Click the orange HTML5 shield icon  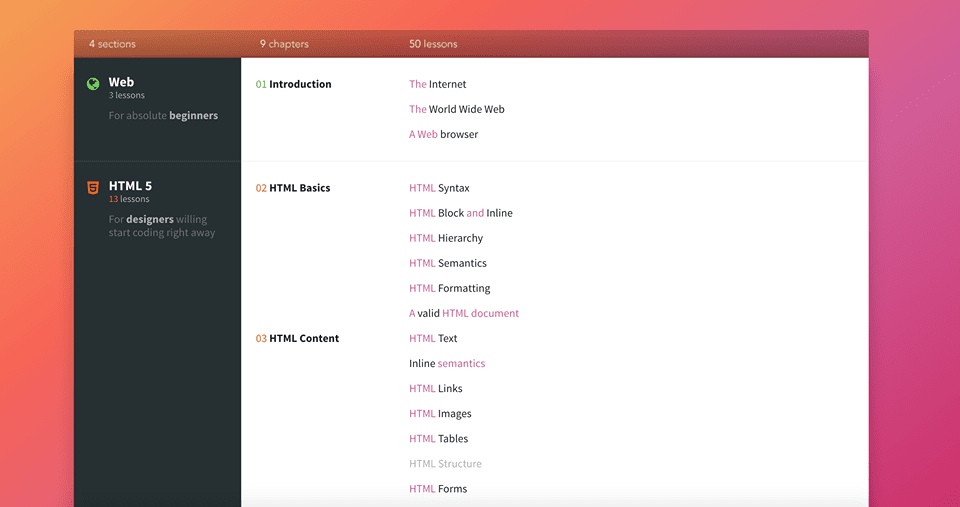coord(93,187)
